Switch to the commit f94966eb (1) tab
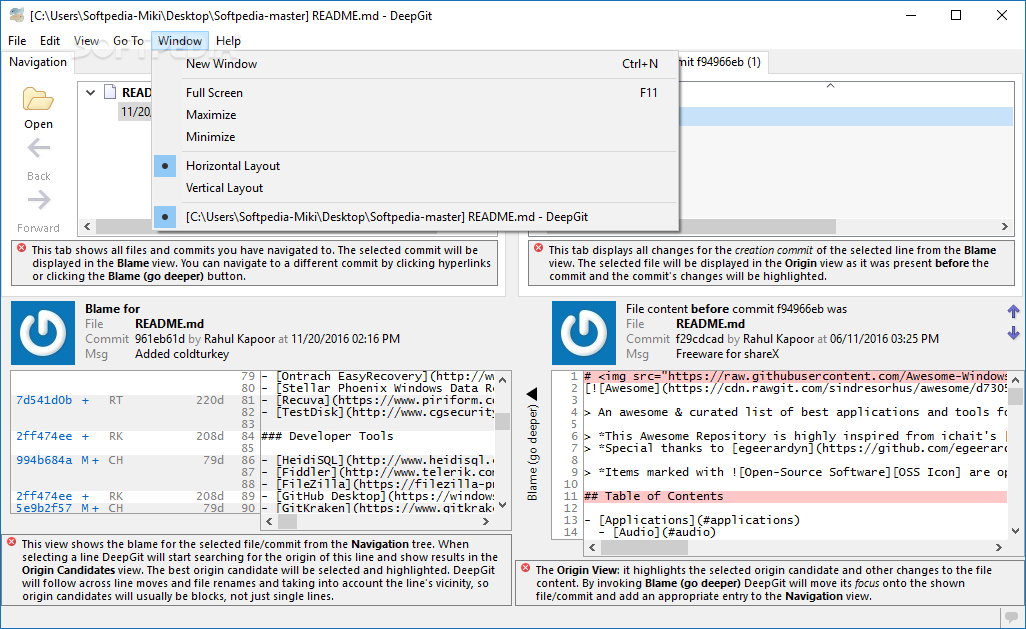The image size is (1026, 629). pyautogui.click(x=723, y=62)
